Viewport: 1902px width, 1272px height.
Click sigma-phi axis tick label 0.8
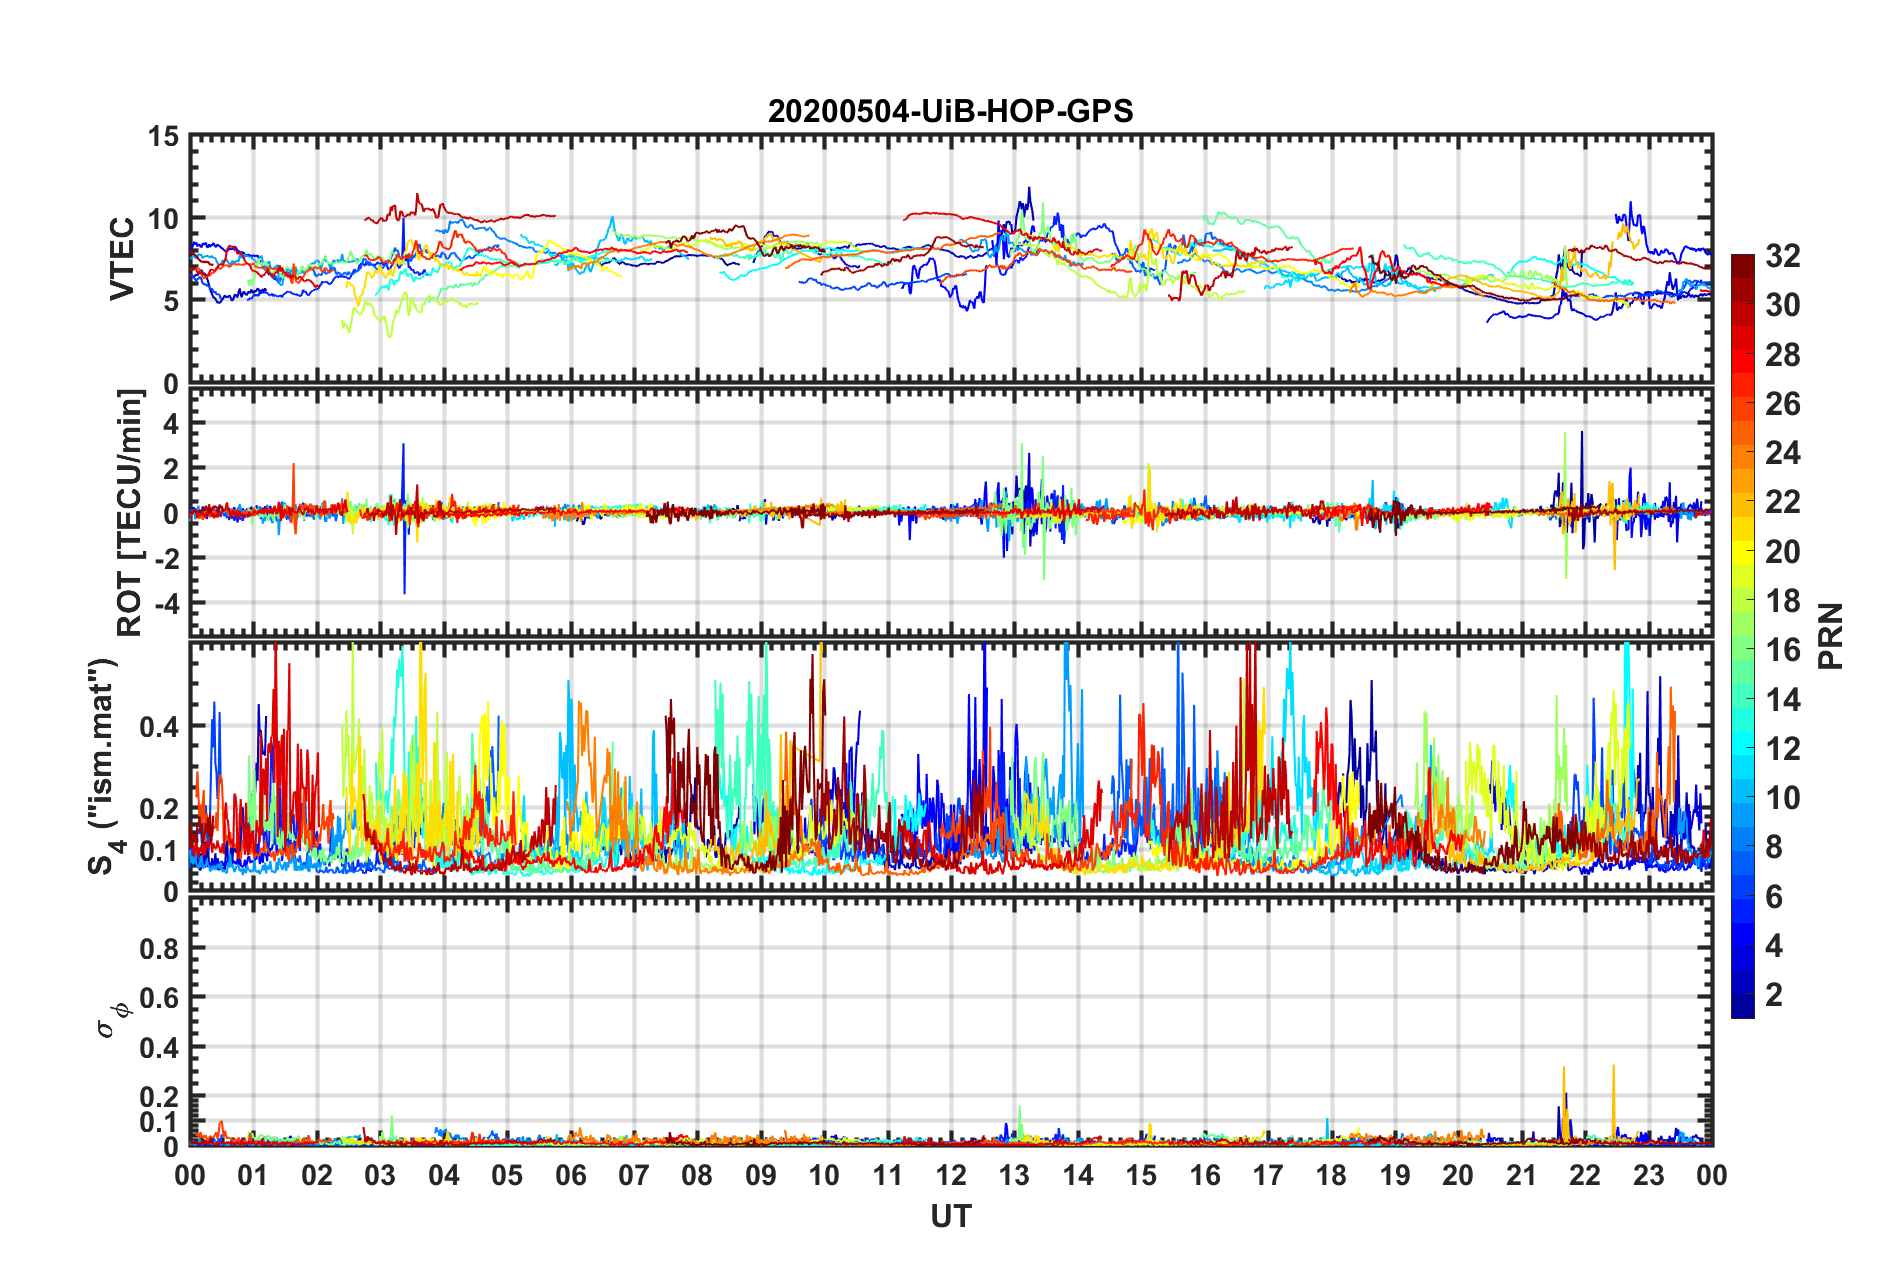(159, 948)
